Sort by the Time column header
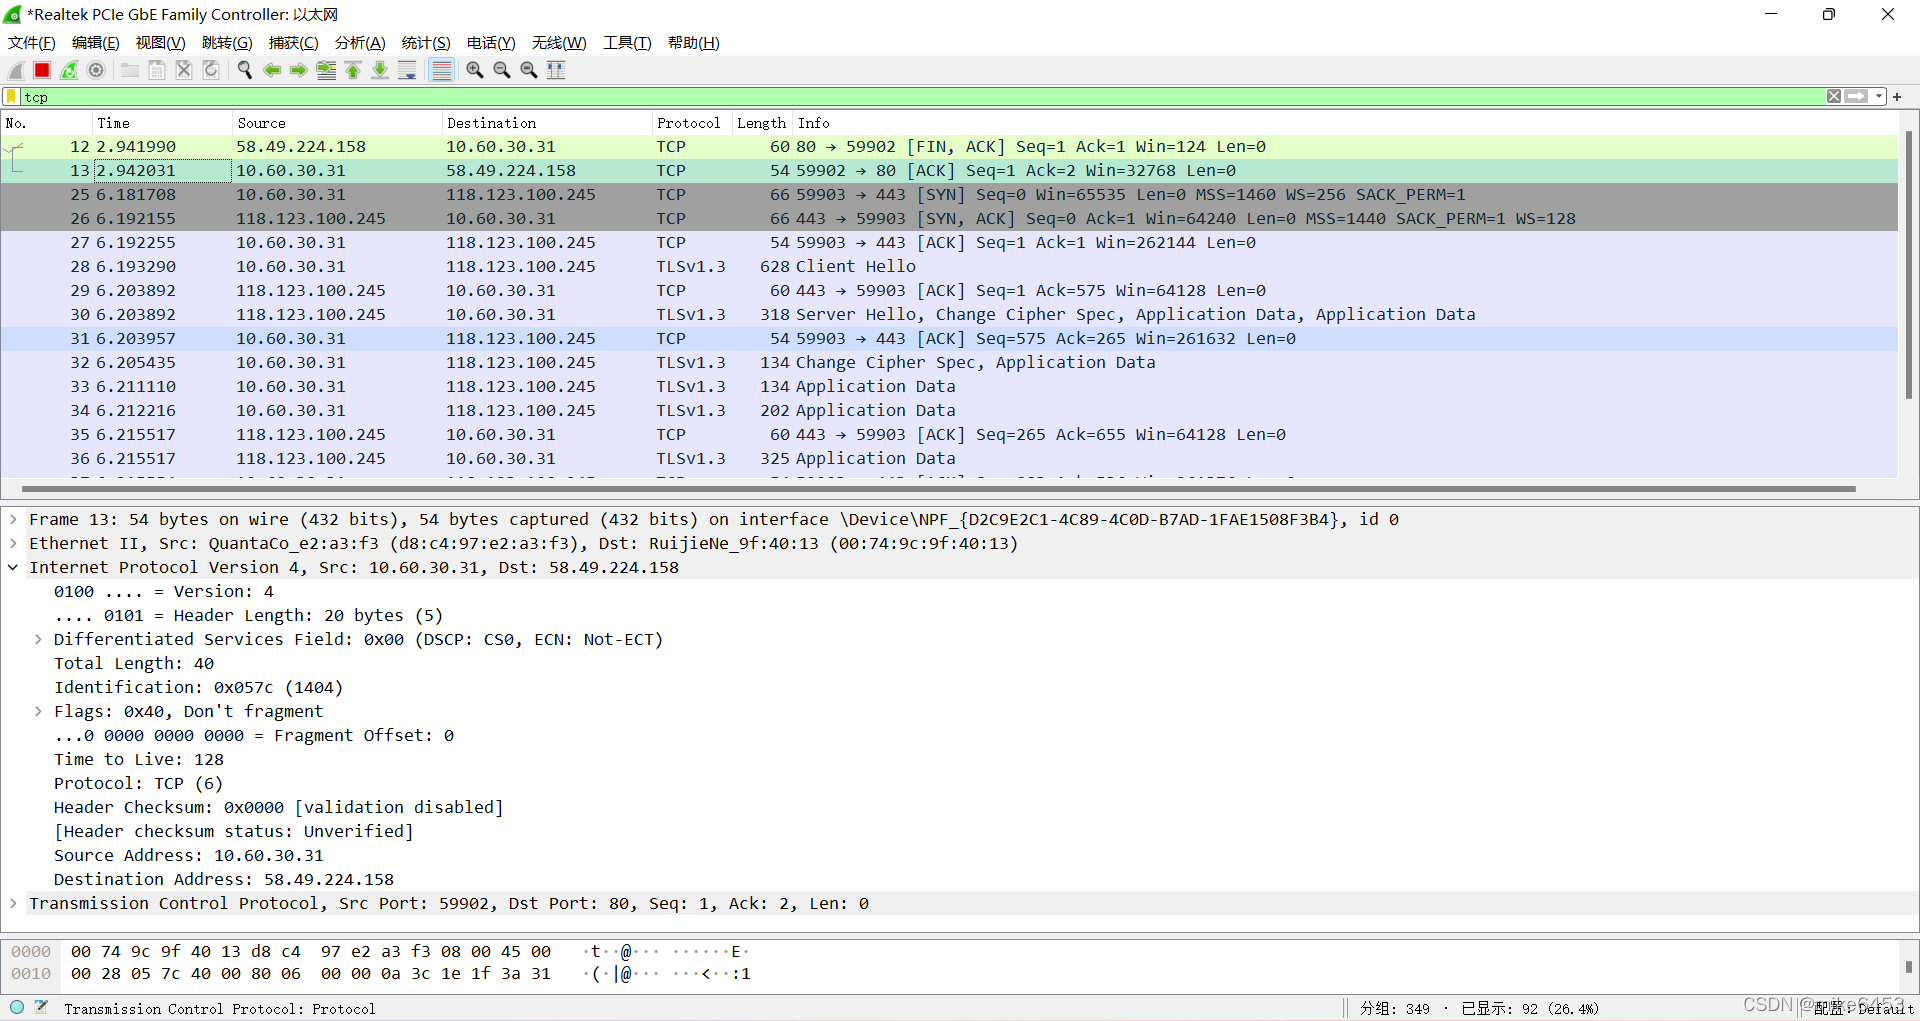Viewport: 1920px width, 1021px height. tap(162, 123)
